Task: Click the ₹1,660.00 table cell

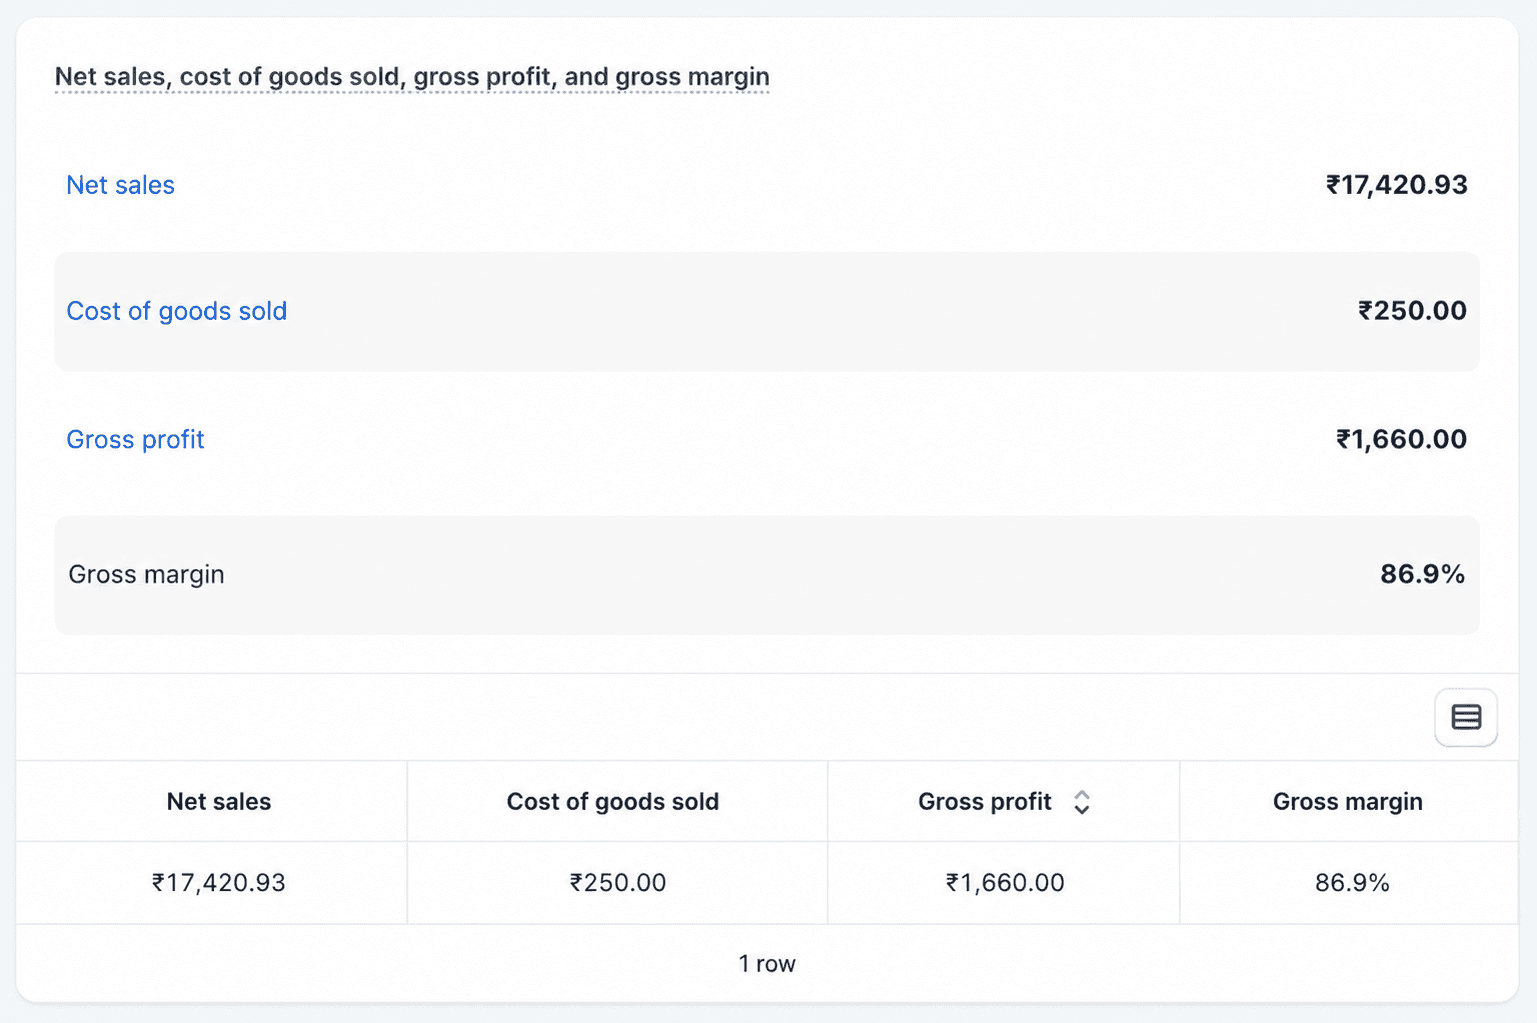Action: coord(1004,883)
